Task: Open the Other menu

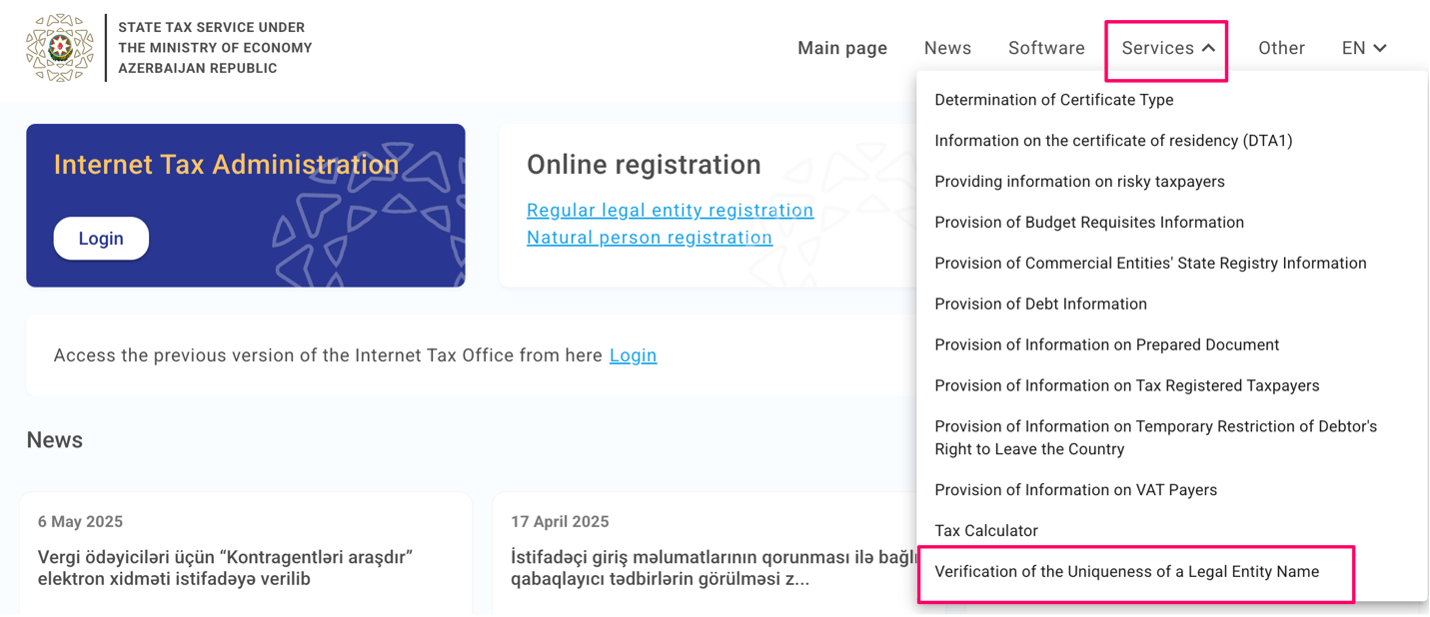Action: 1281,48
